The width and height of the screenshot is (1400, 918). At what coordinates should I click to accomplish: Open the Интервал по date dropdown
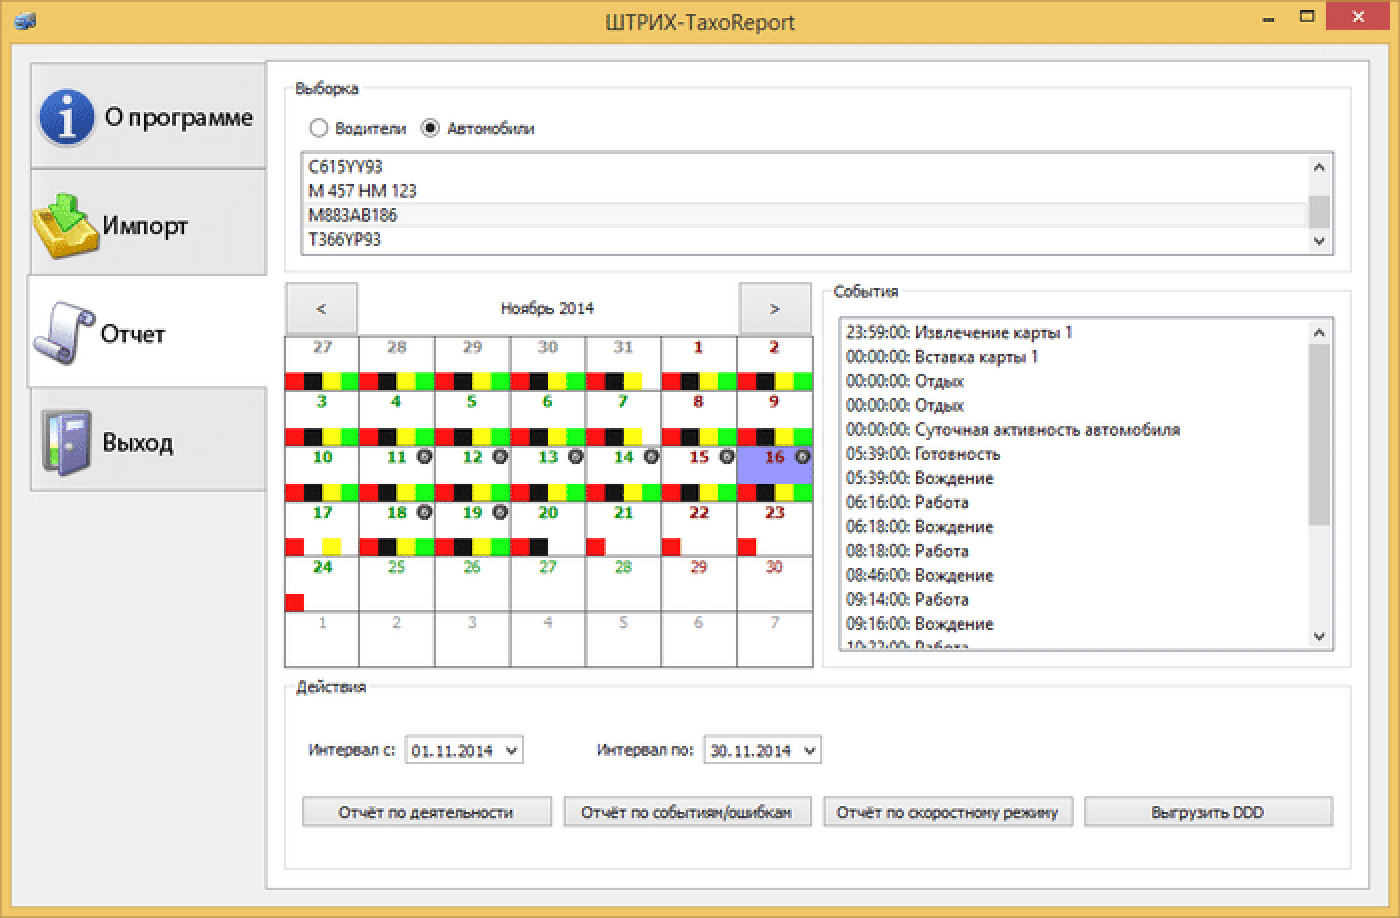[809, 750]
